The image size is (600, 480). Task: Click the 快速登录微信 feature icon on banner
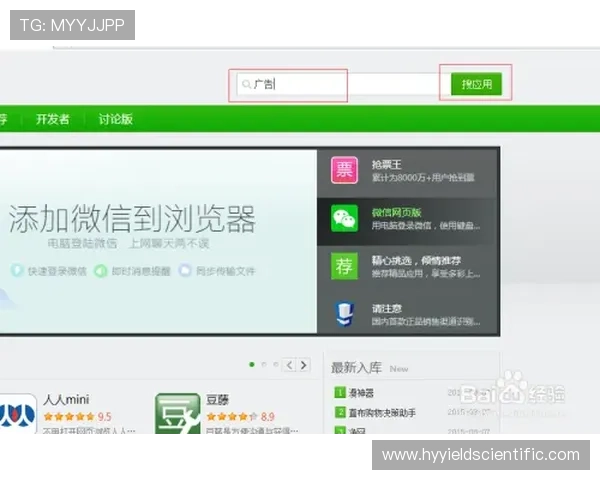[x=17, y=270]
